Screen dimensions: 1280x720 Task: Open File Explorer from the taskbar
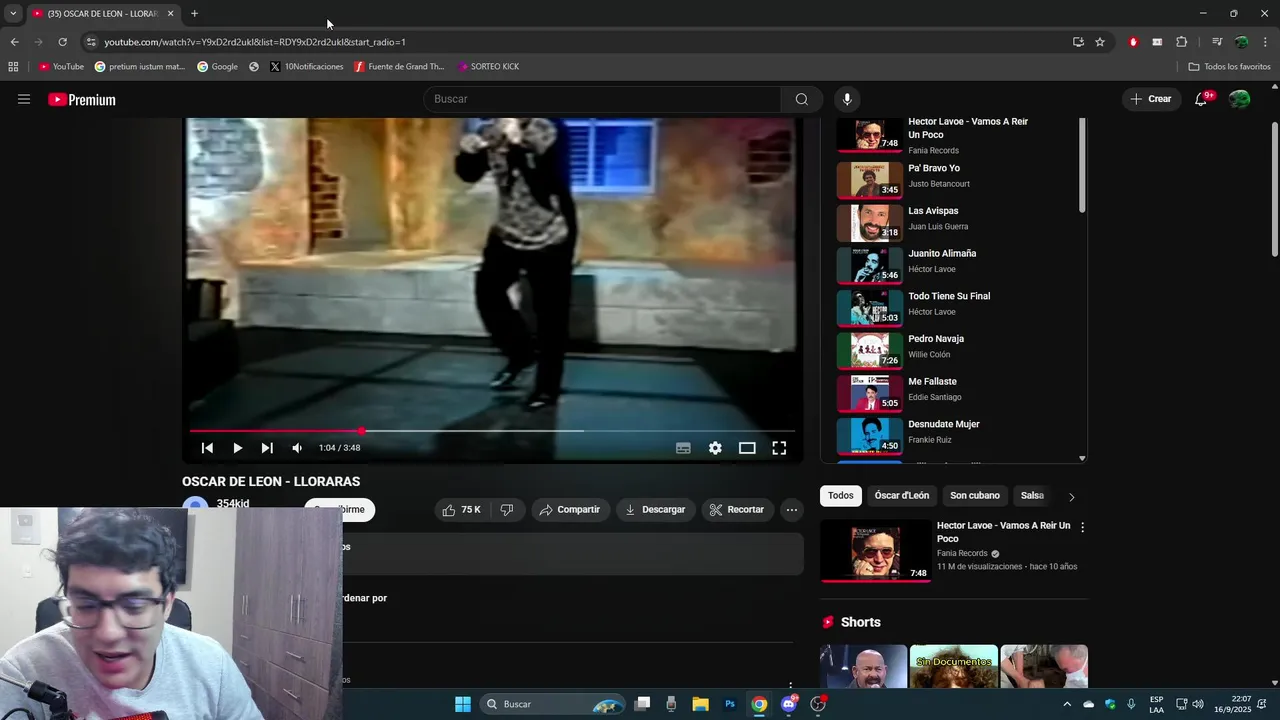700,704
